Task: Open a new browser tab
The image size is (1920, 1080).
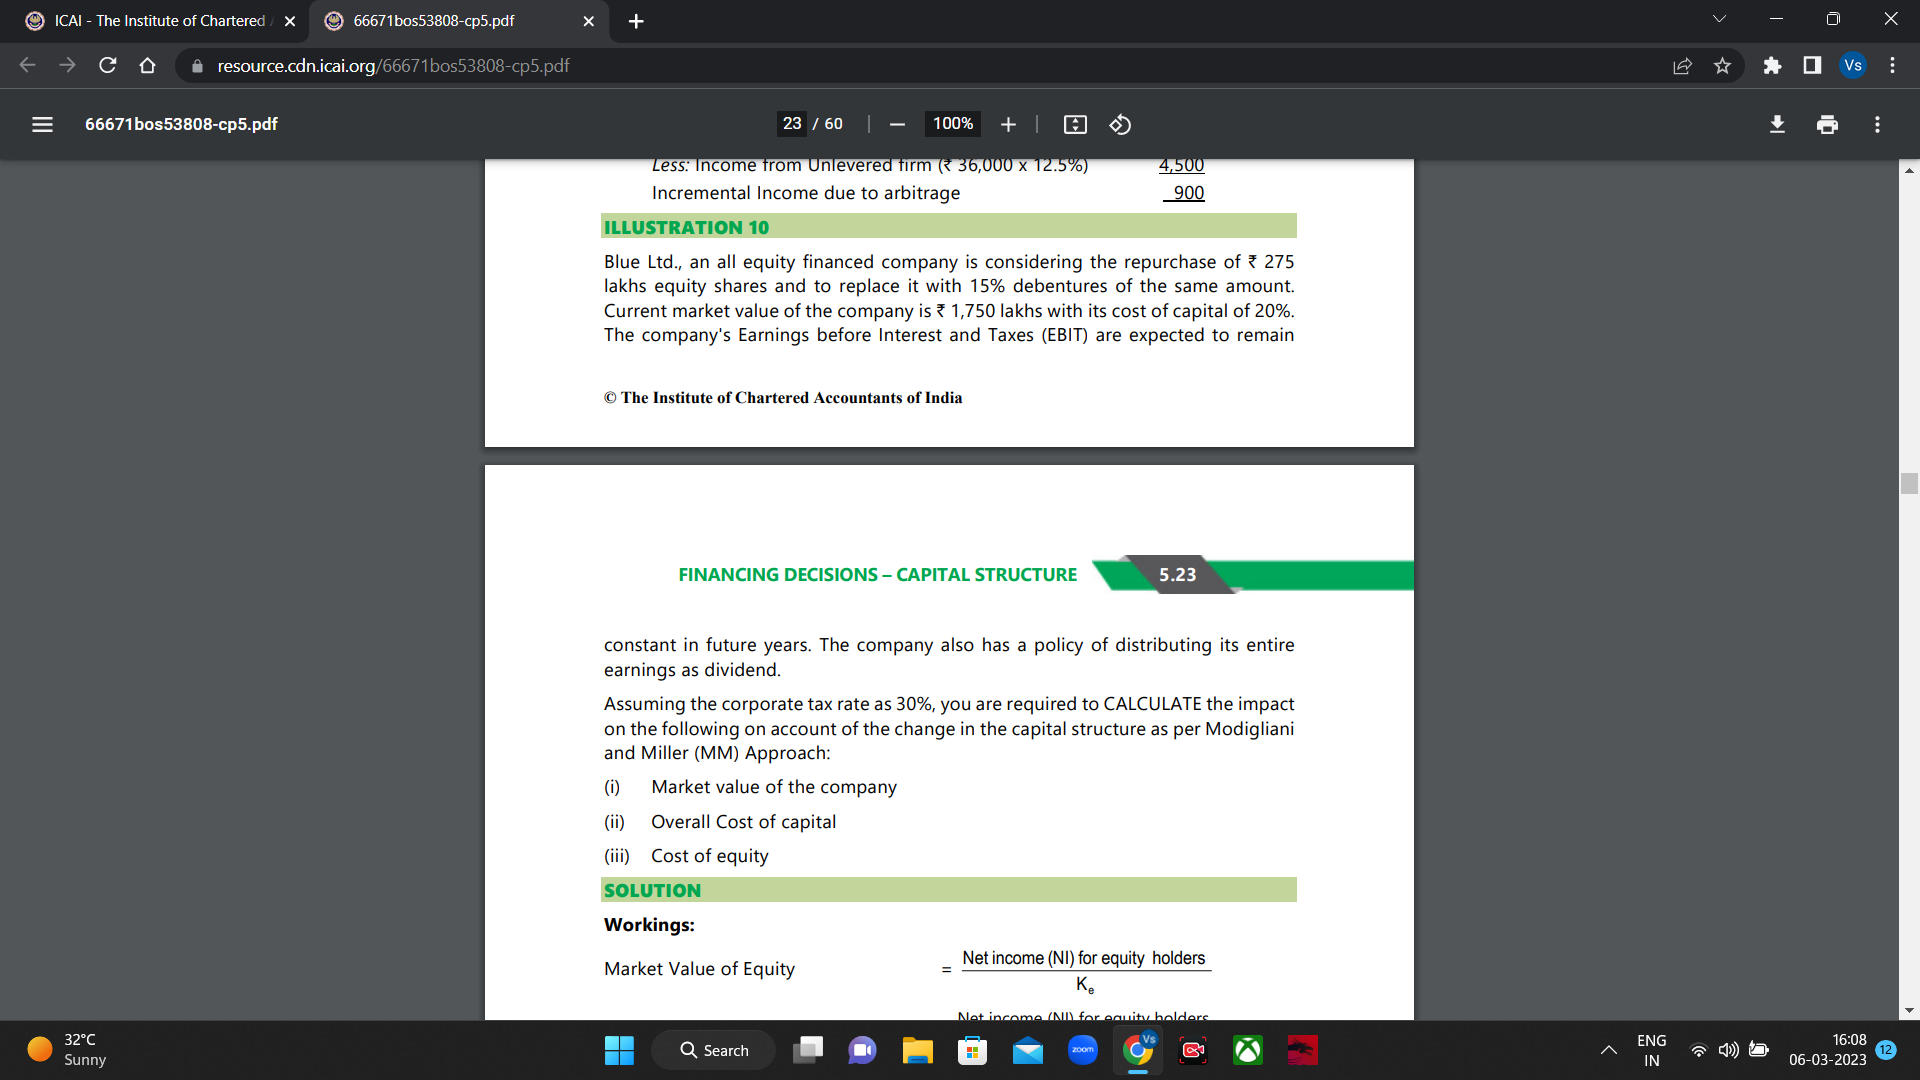Action: point(636,21)
